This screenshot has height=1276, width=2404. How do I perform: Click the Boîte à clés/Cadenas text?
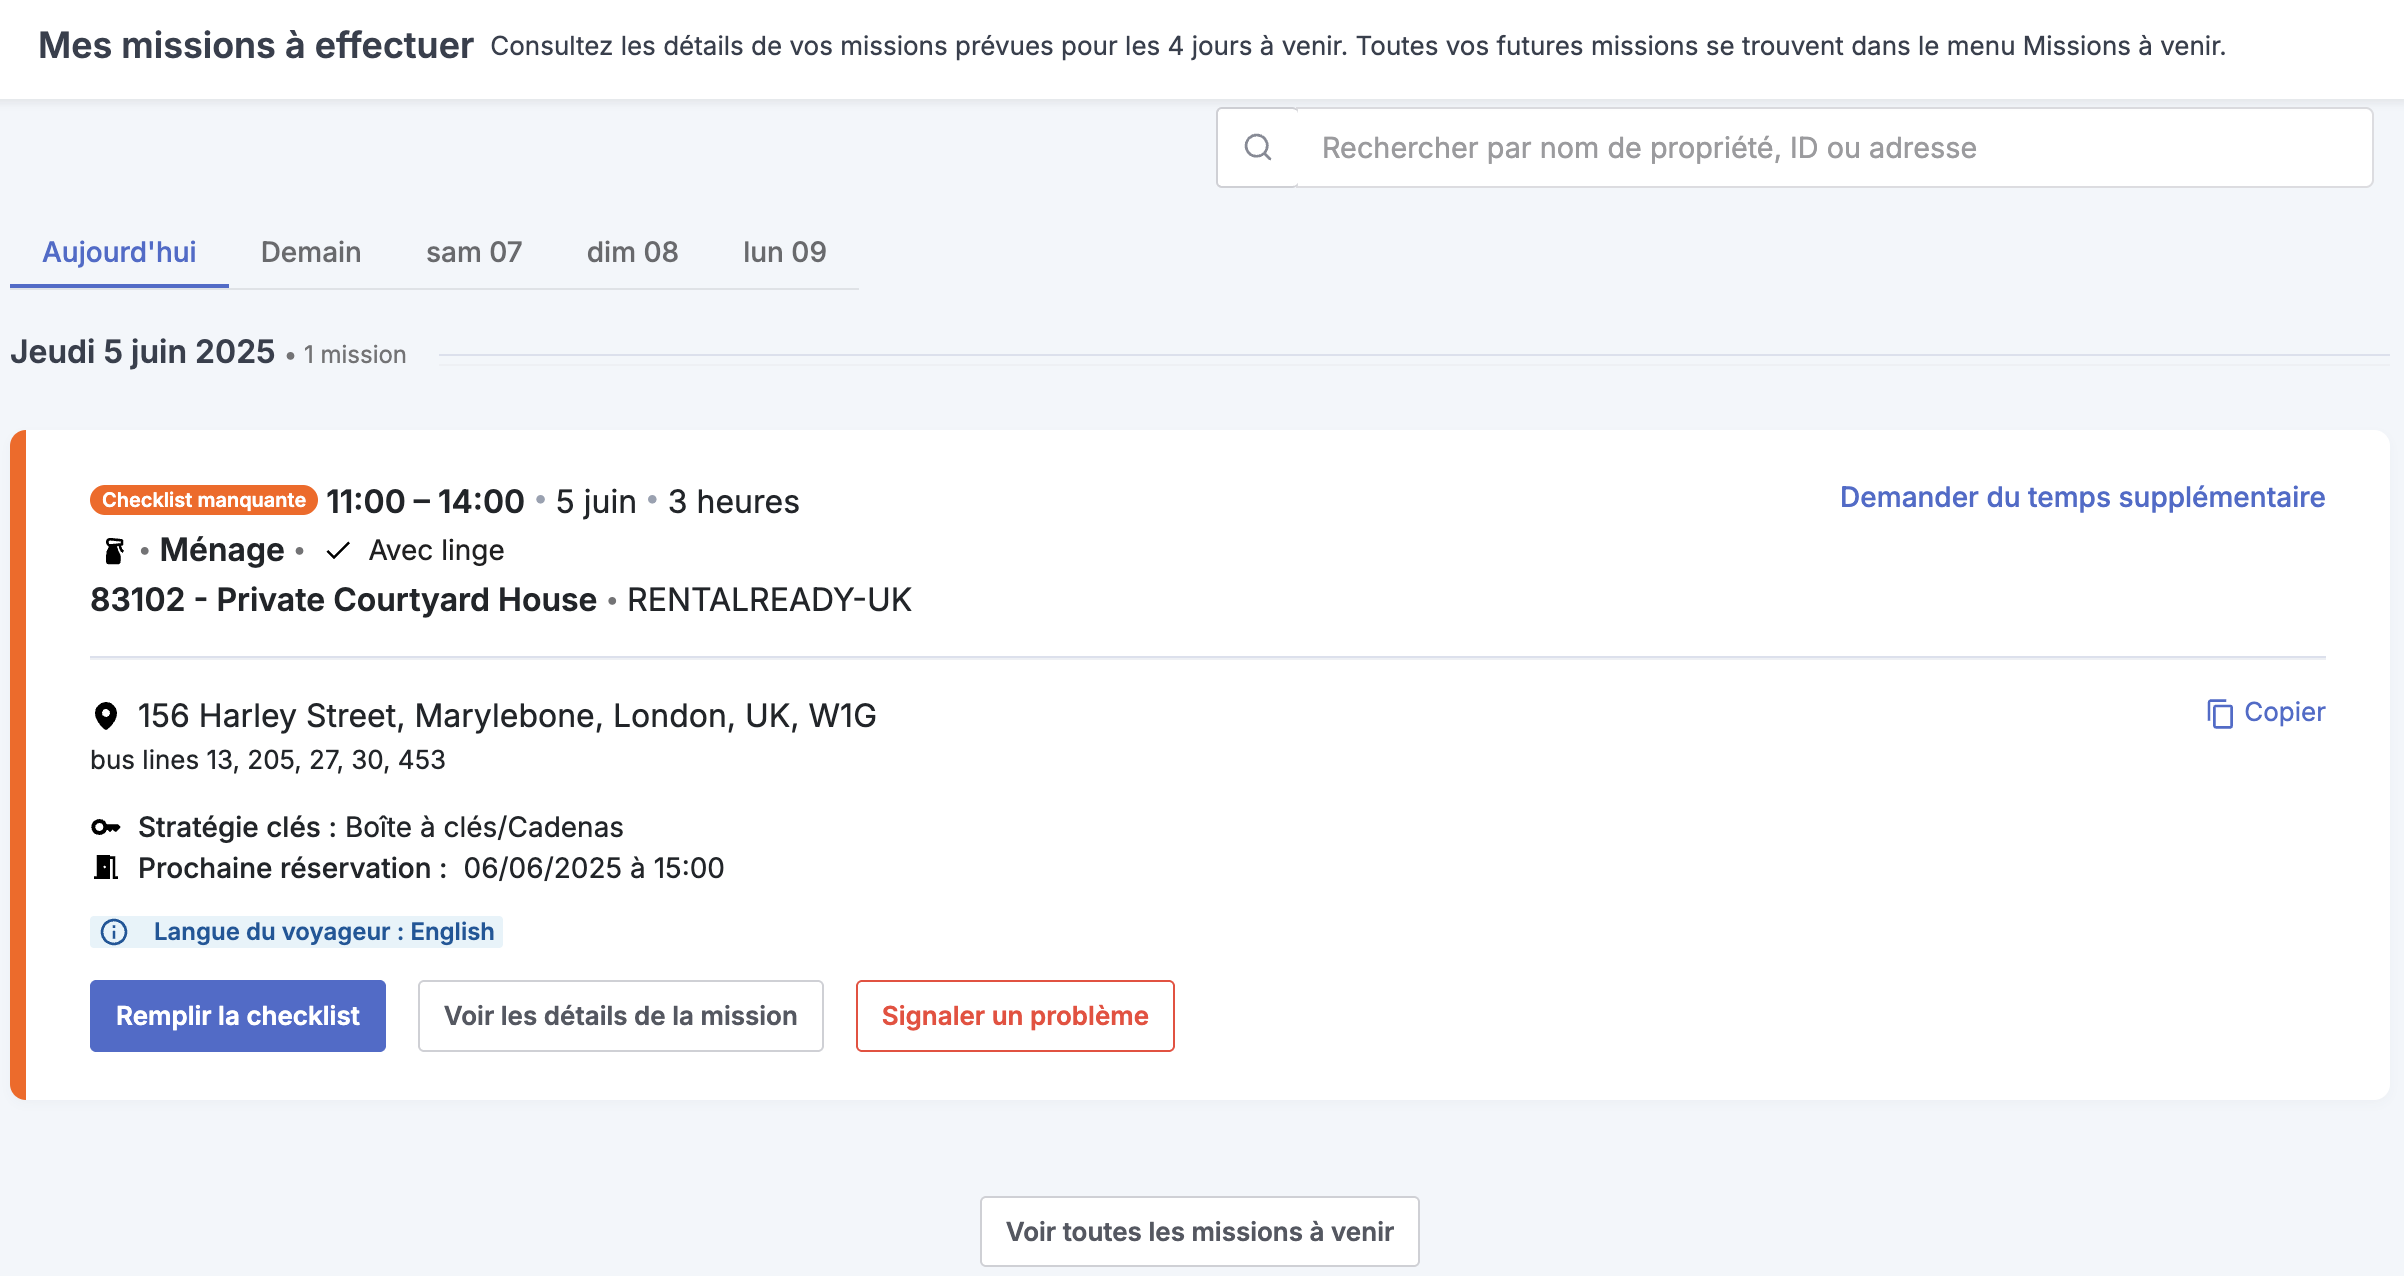(x=484, y=827)
